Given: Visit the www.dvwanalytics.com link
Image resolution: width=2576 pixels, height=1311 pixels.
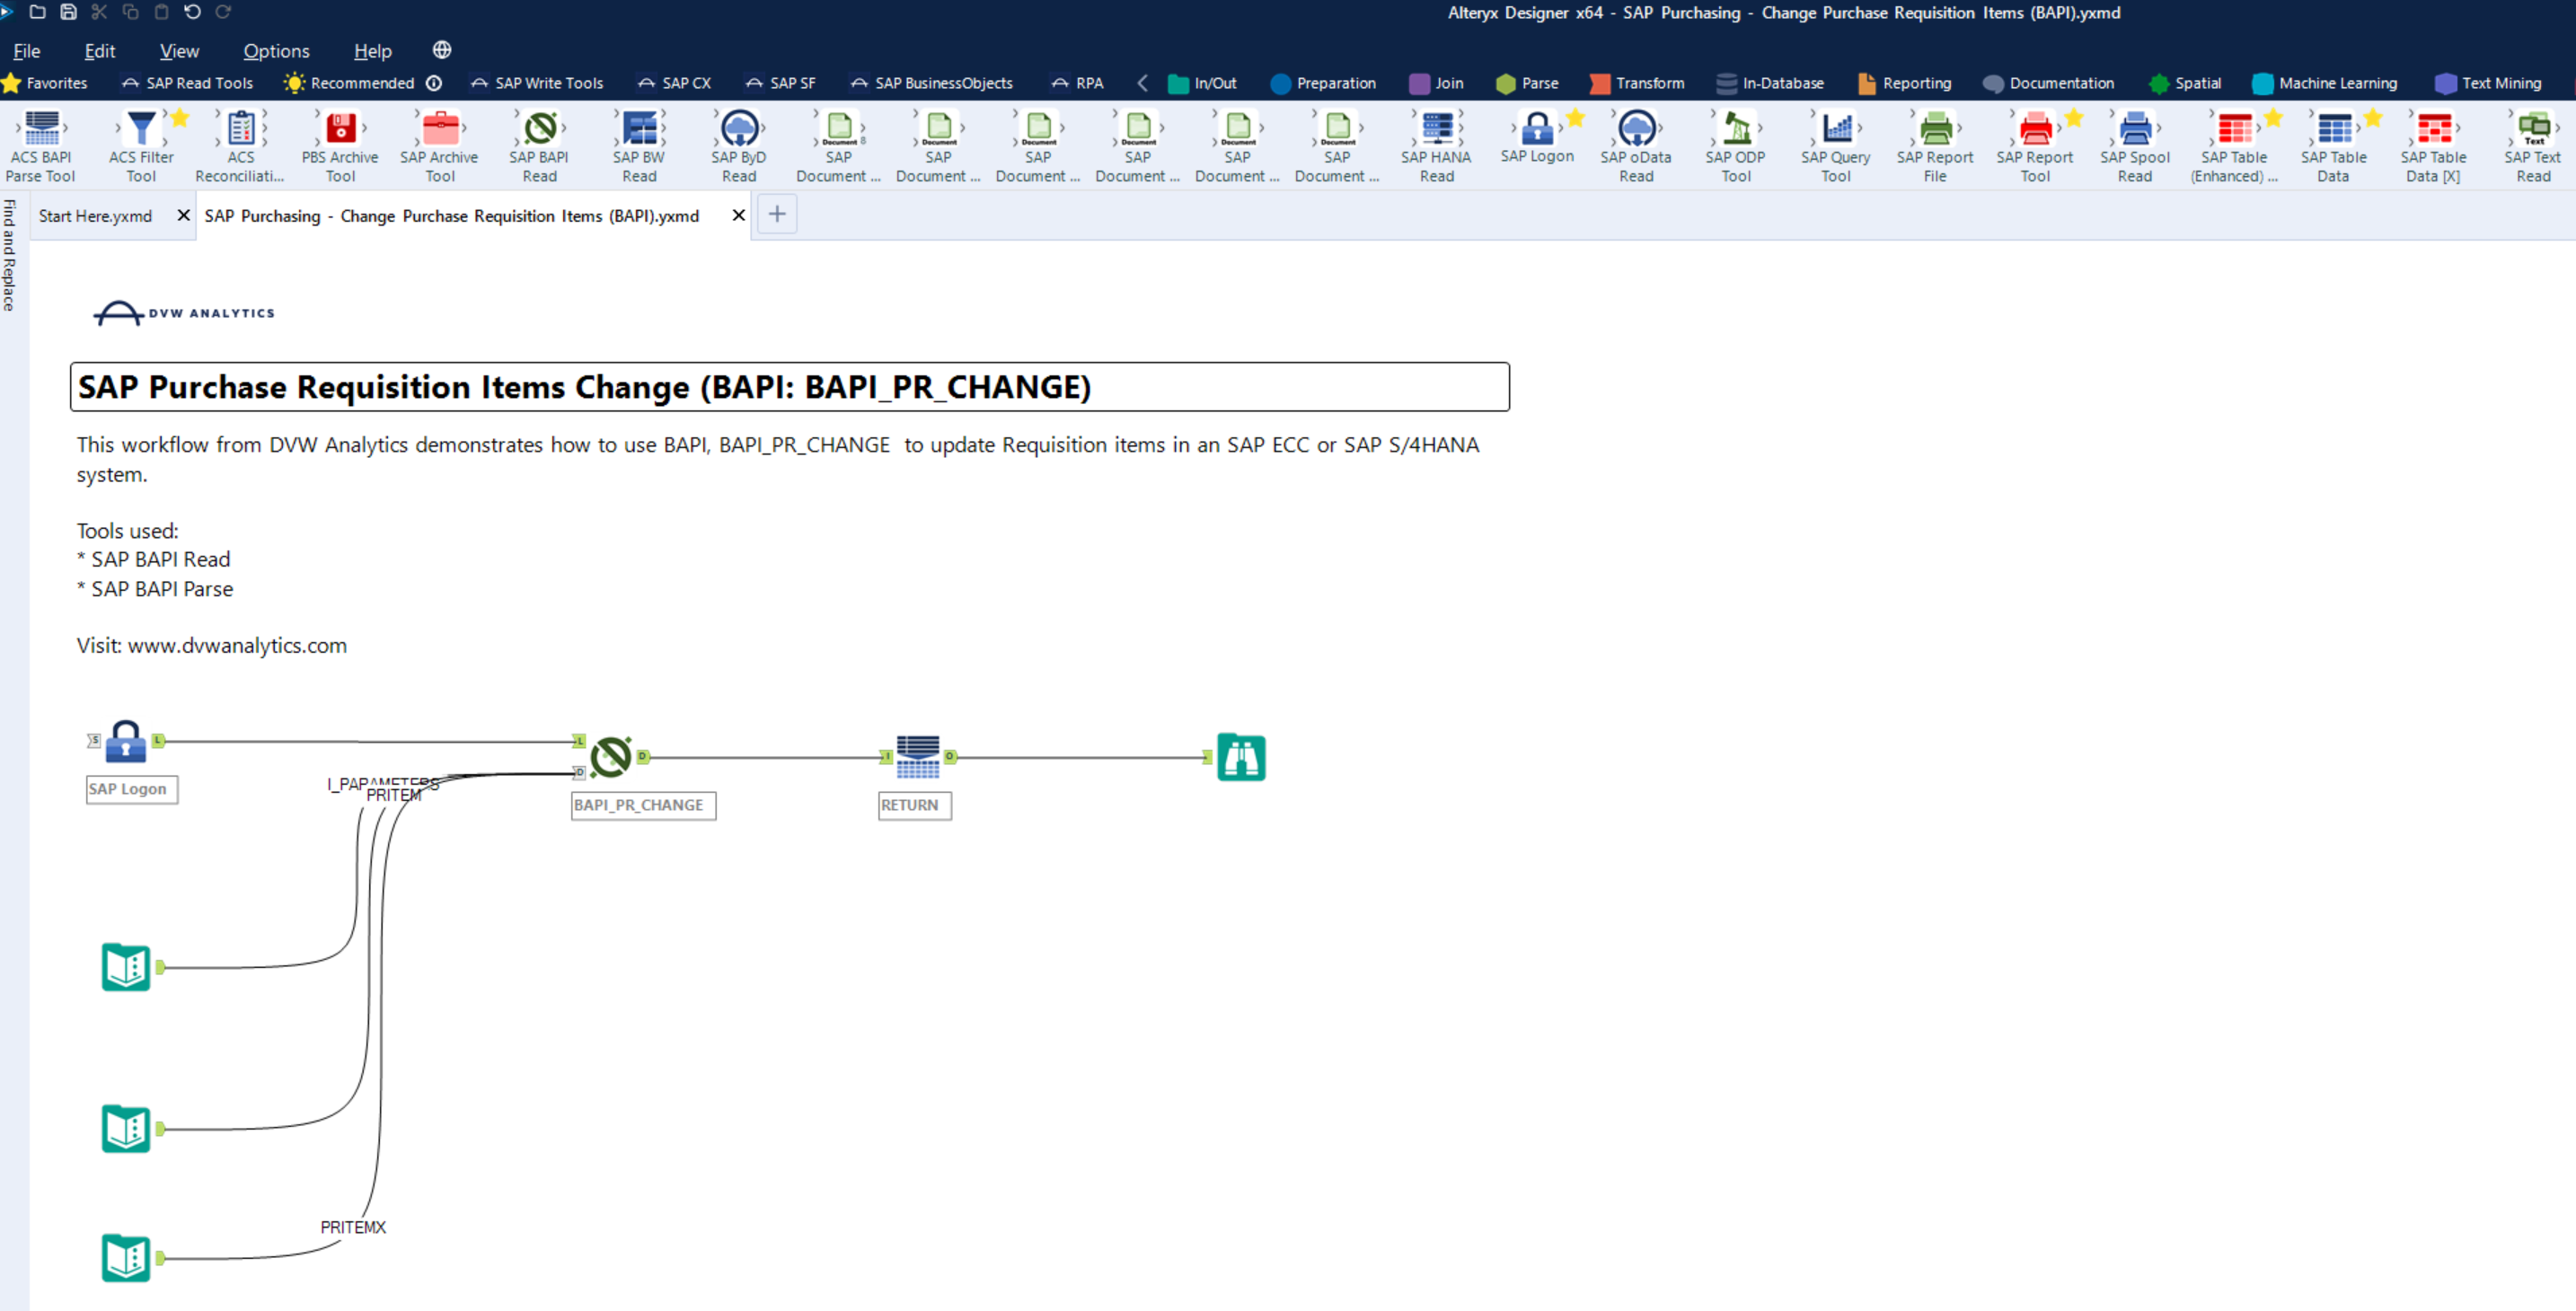Looking at the screenshot, I should tap(236, 645).
